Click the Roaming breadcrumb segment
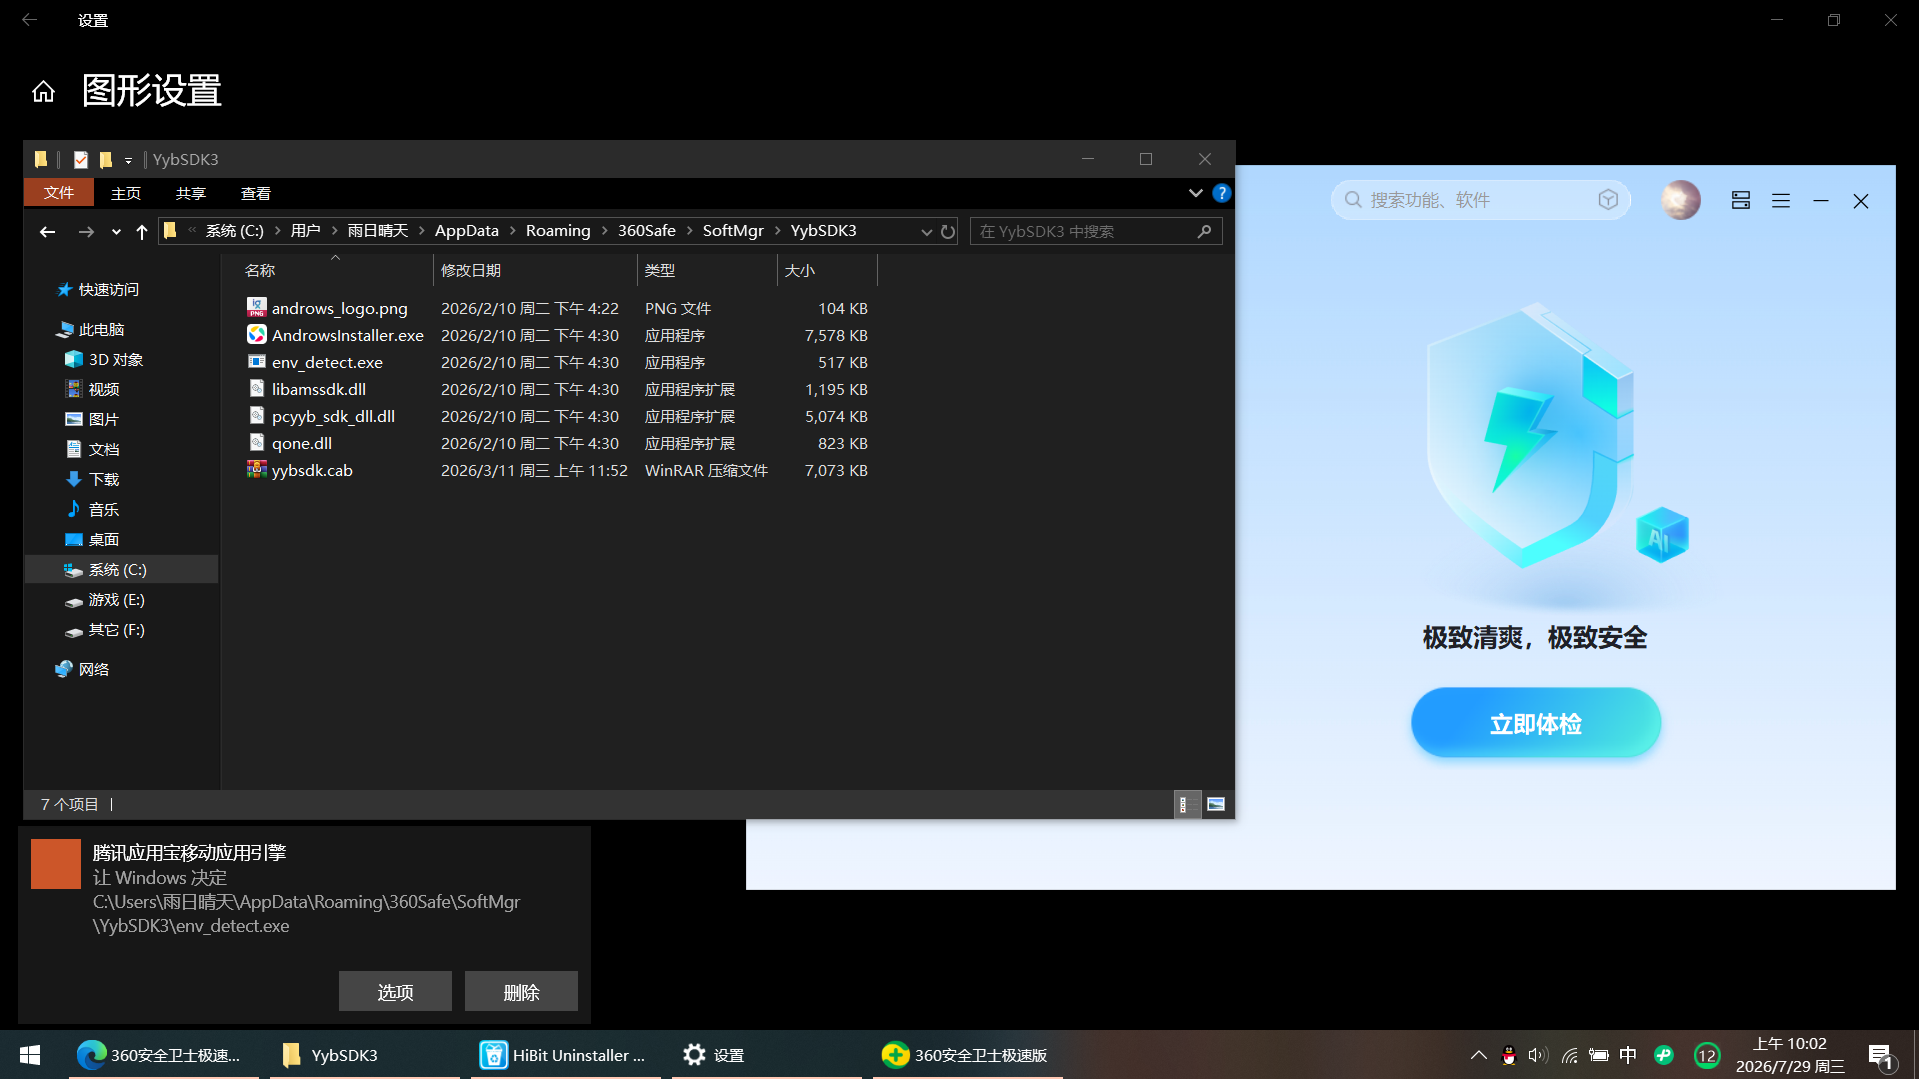The image size is (1919, 1079). pyautogui.click(x=558, y=231)
